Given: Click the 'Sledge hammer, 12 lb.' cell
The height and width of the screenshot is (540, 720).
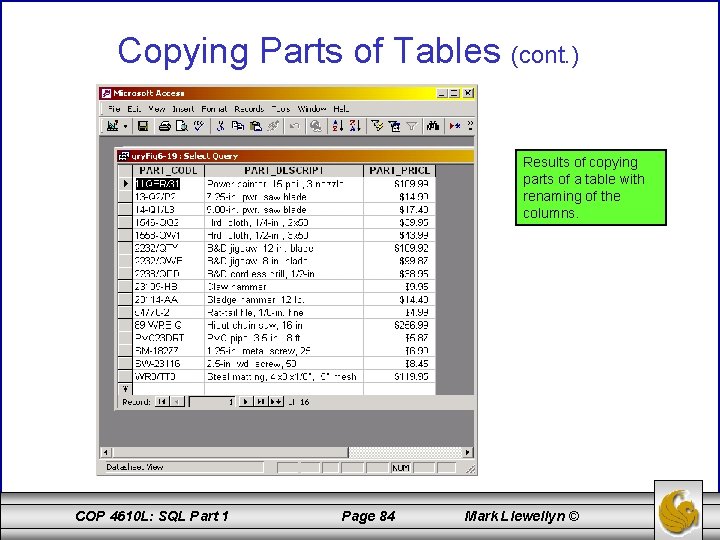Looking at the screenshot, I should tap(284, 299).
